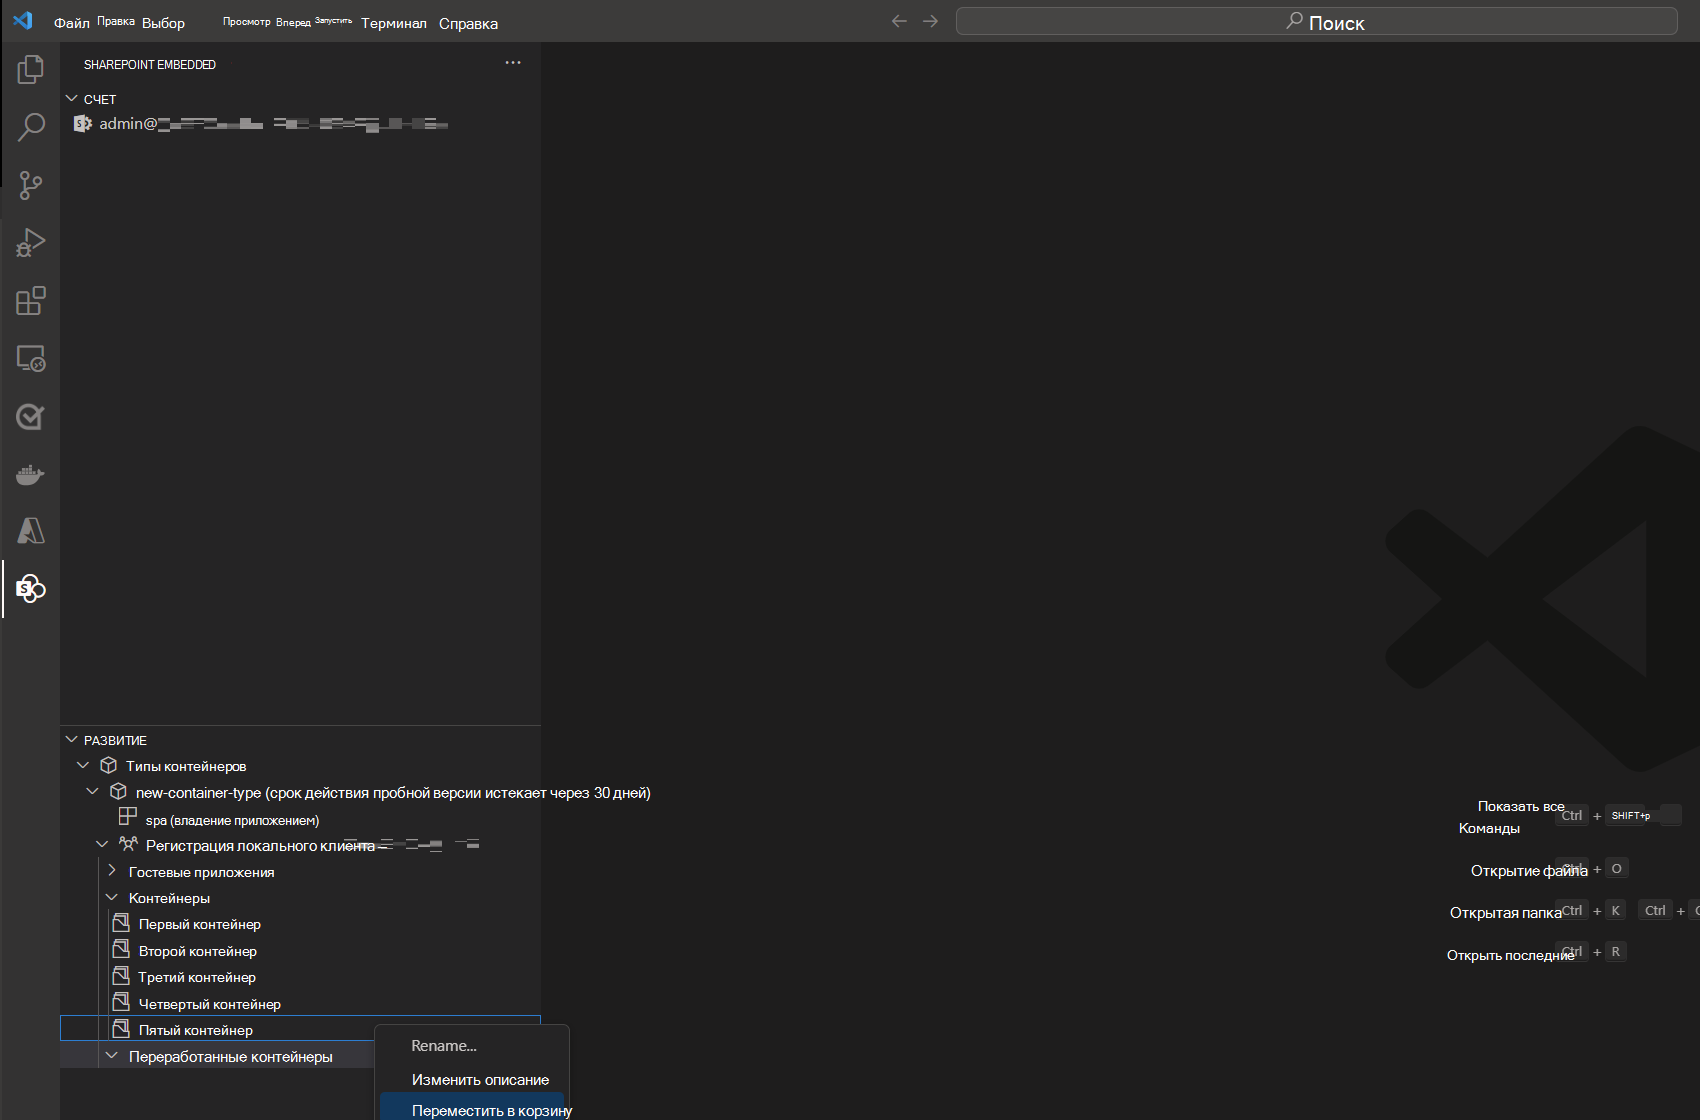Screen dimensions: 1700x1120
Task: Collapse the Контейнеры node
Action: (x=112, y=898)
